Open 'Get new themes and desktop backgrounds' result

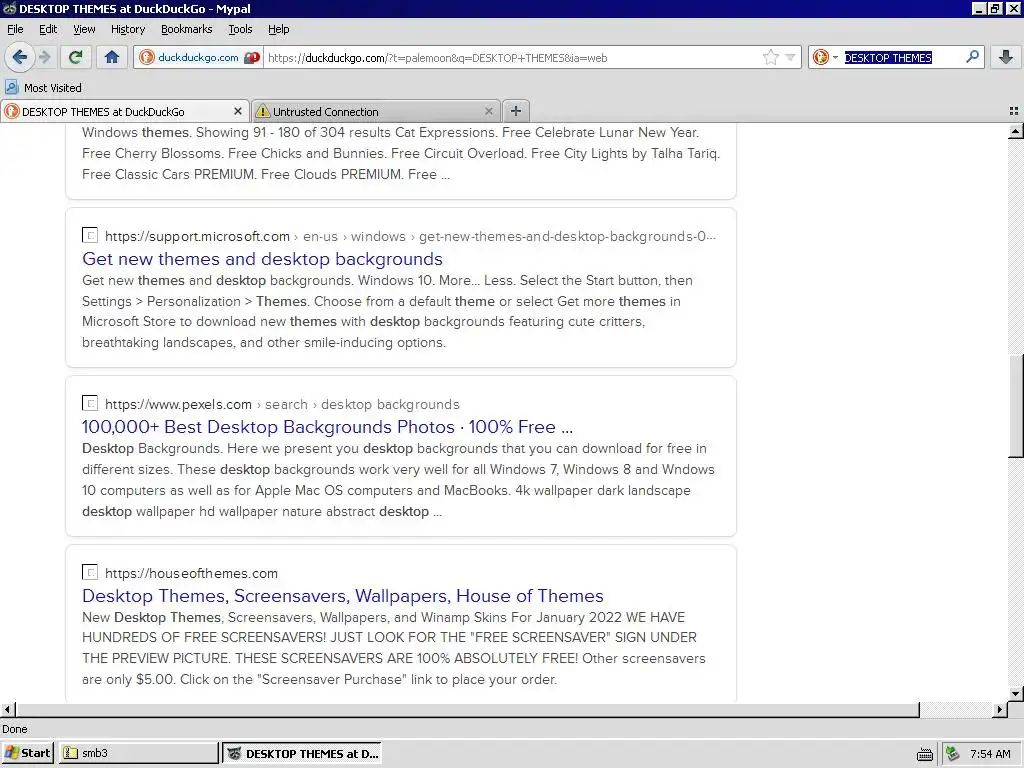click(x=263, y=259)
